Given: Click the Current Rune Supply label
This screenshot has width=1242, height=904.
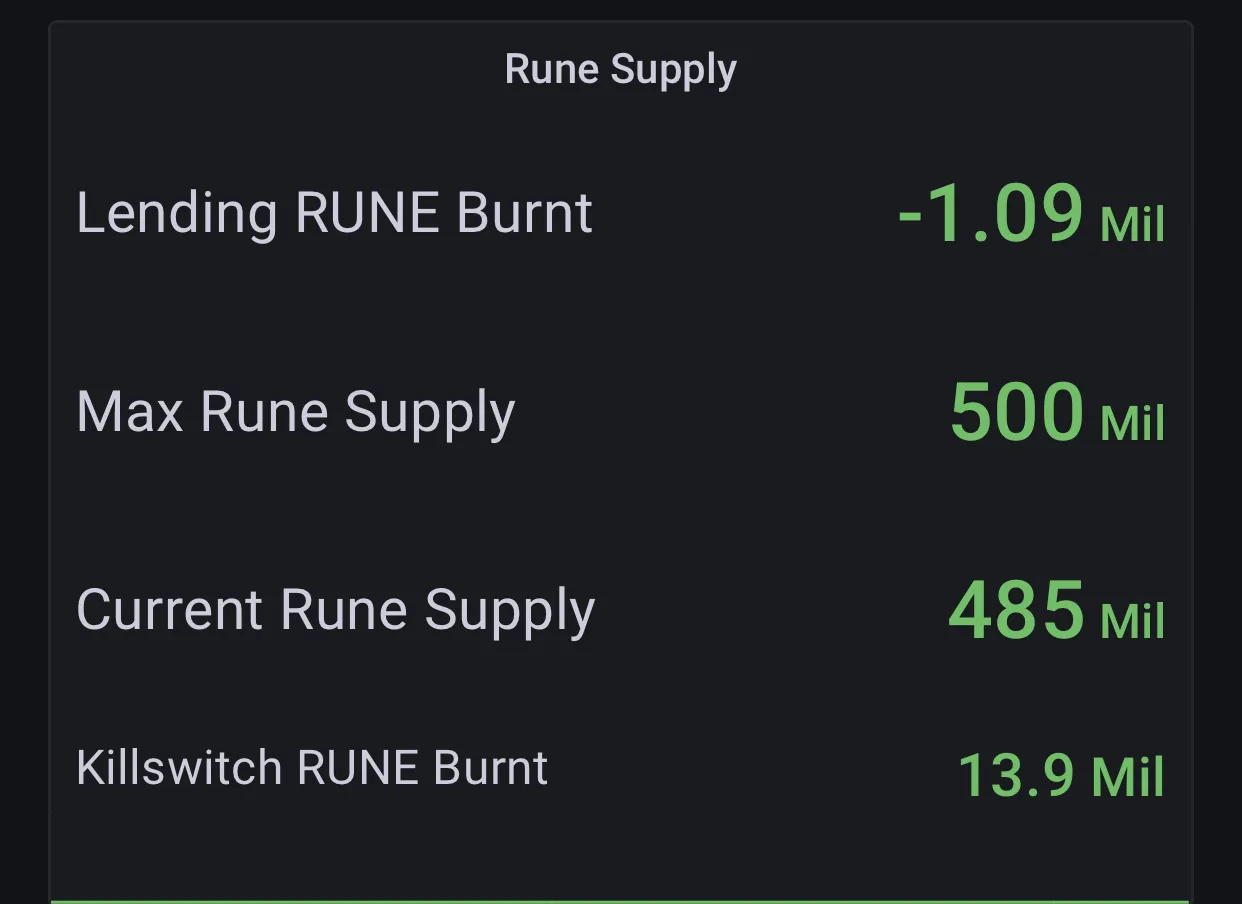Looking at the screenshot, I should point(335,610).
